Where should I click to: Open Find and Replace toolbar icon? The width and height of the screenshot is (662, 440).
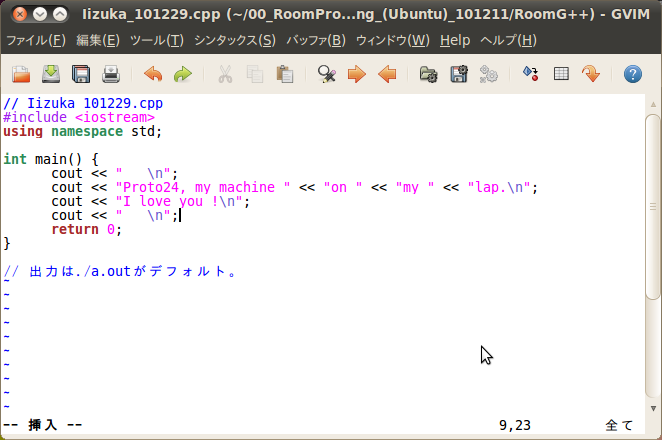click(327, 74)
